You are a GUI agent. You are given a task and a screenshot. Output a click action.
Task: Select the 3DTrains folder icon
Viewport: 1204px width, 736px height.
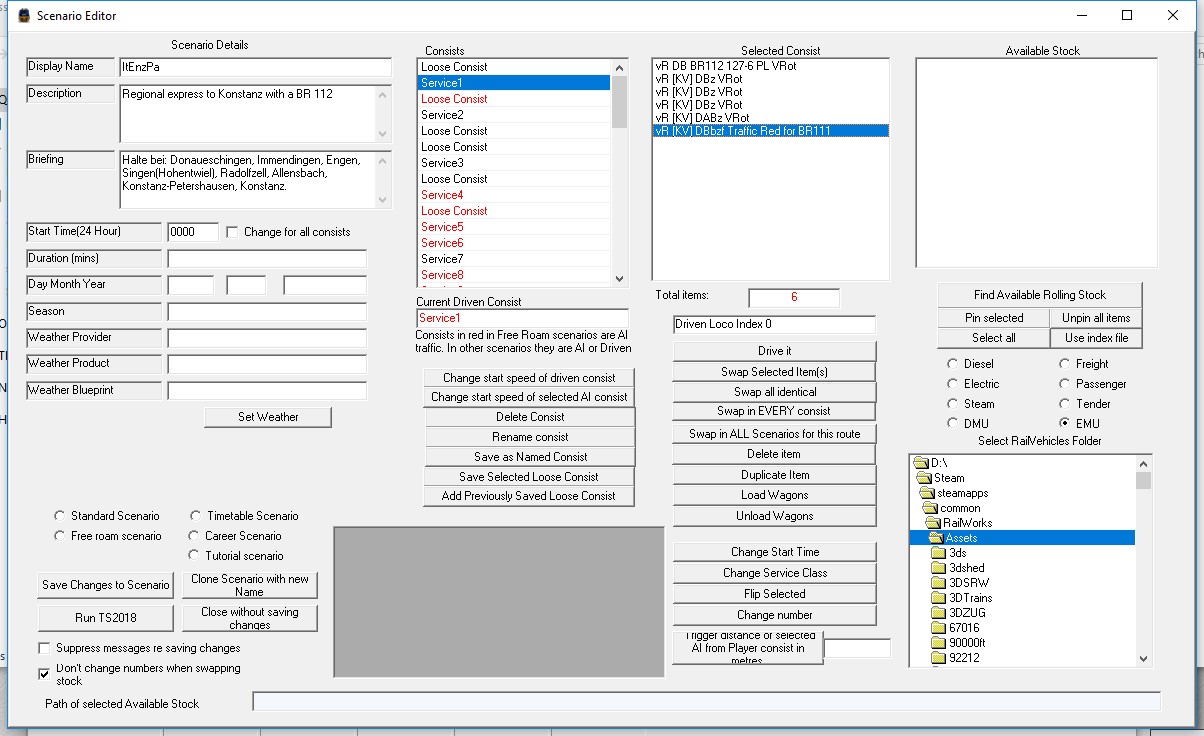(937, 598)
